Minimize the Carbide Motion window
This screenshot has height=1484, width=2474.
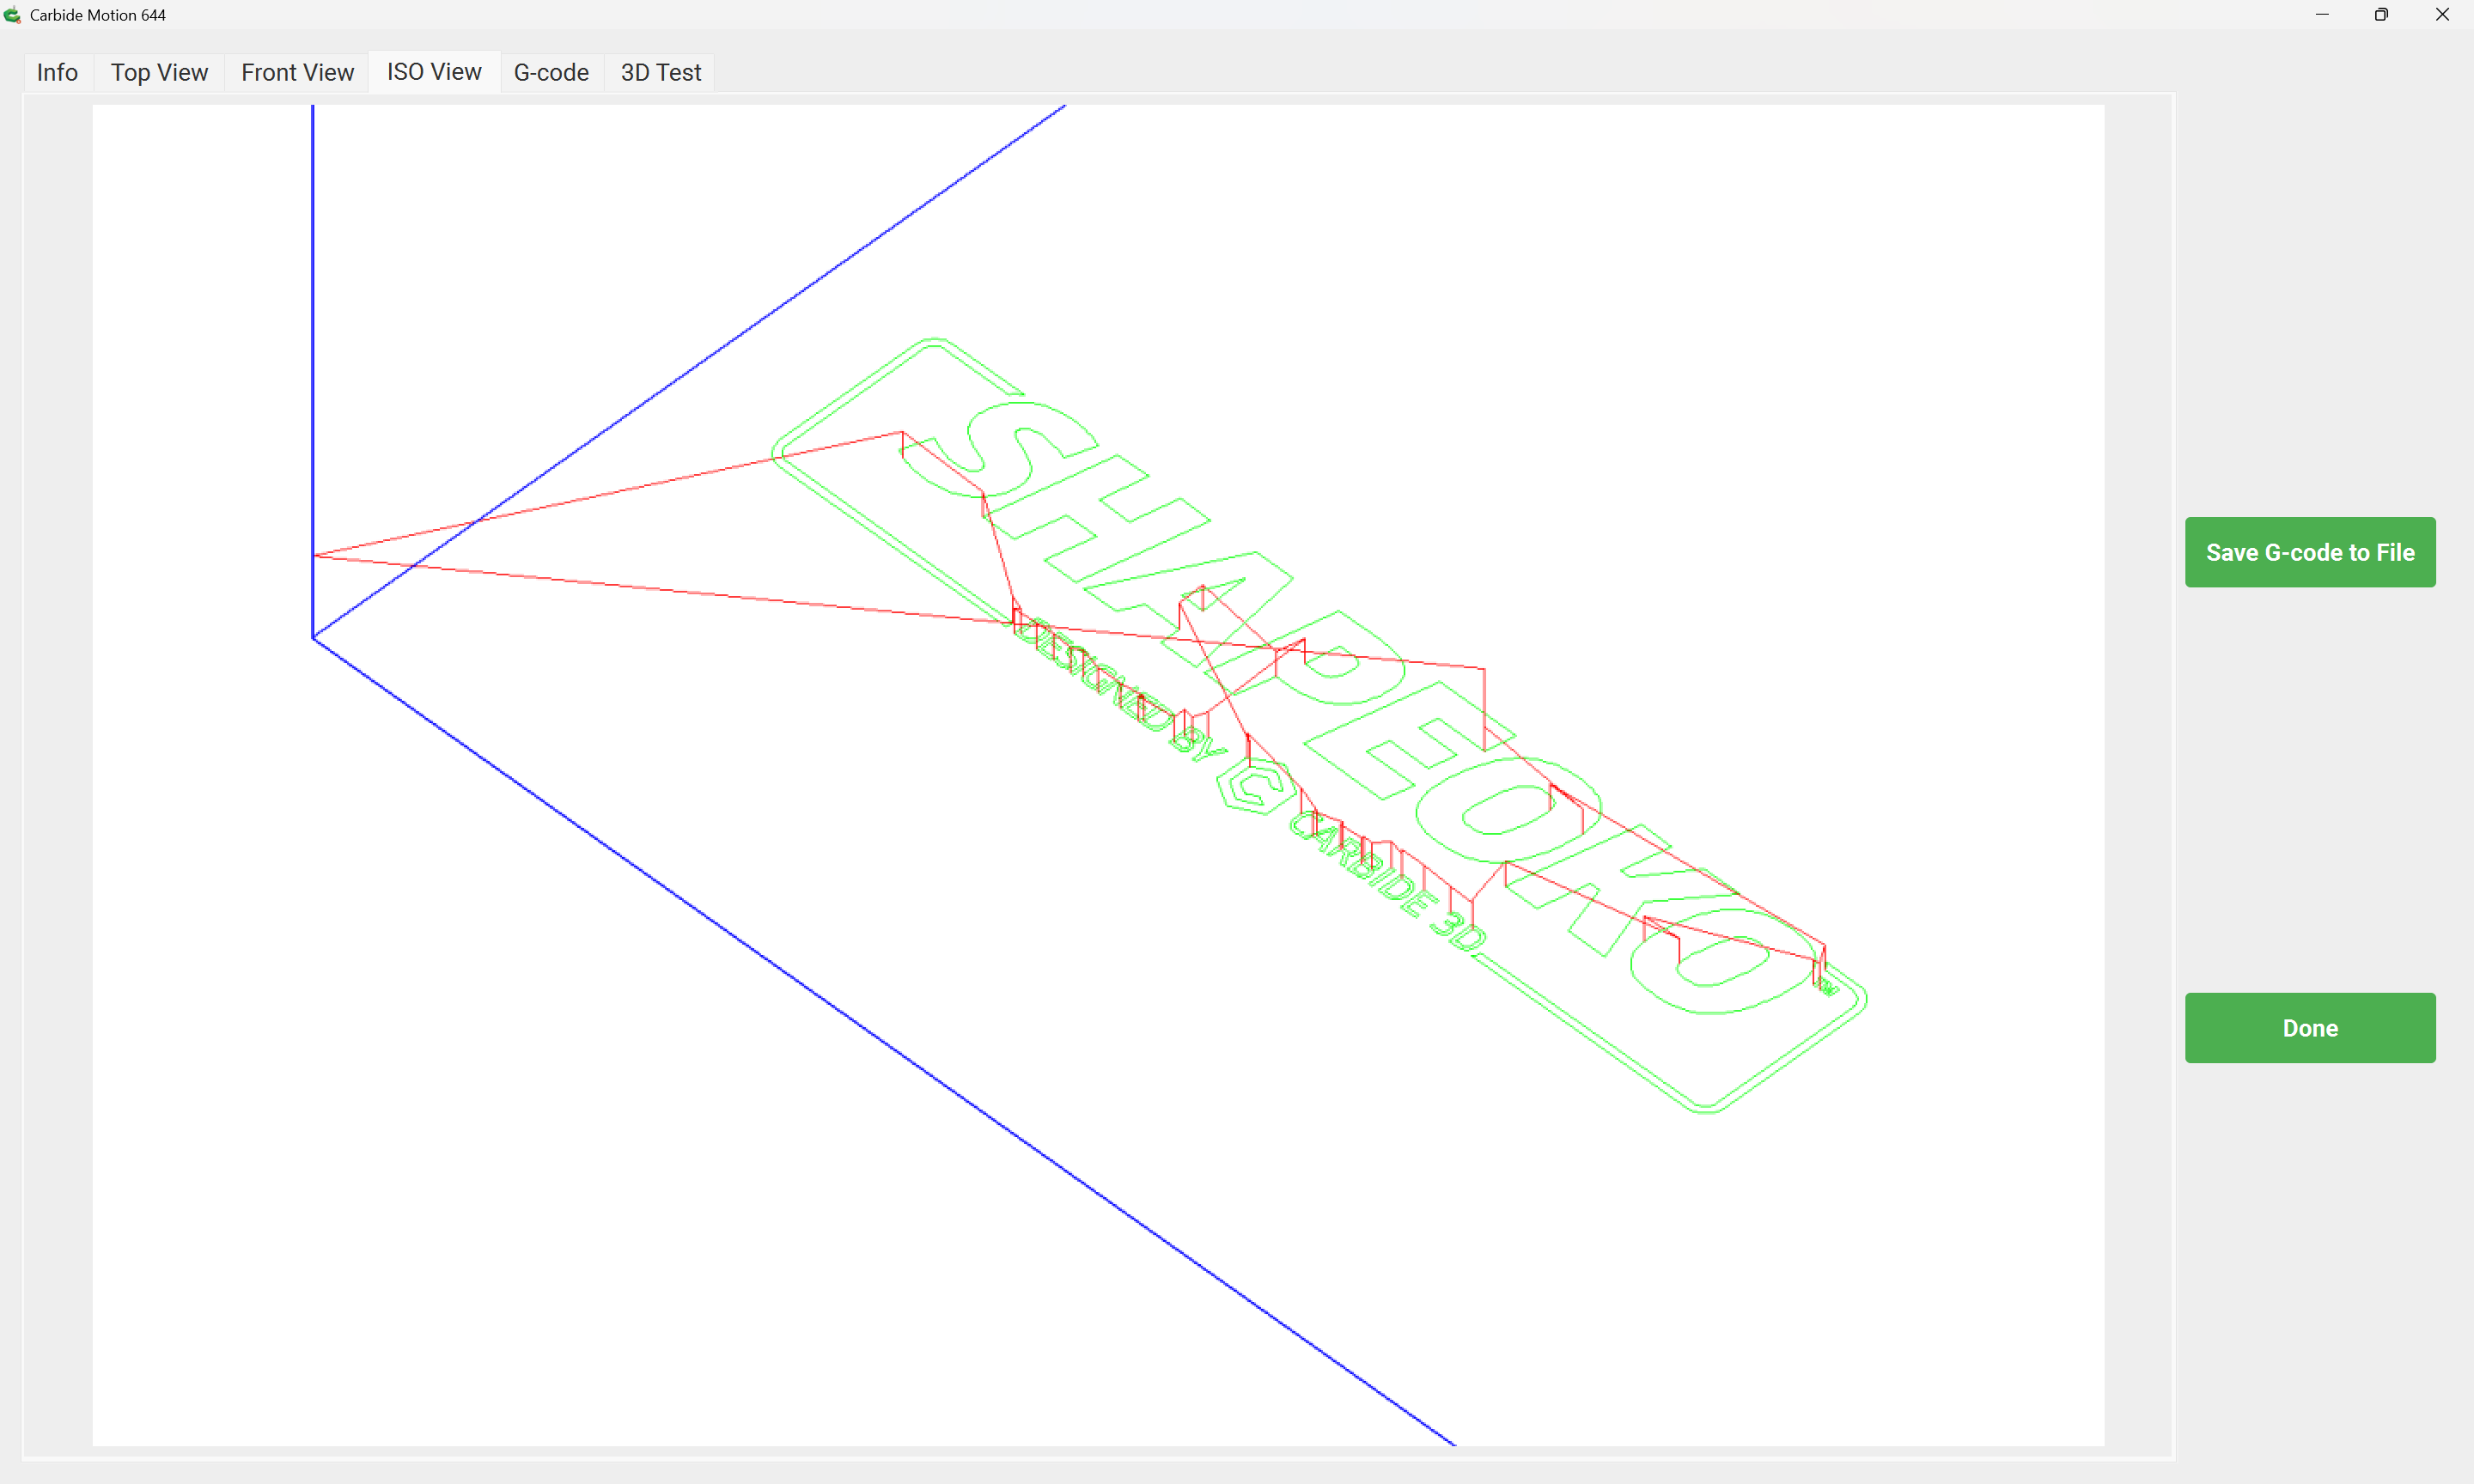click(x=2322, y=15)
